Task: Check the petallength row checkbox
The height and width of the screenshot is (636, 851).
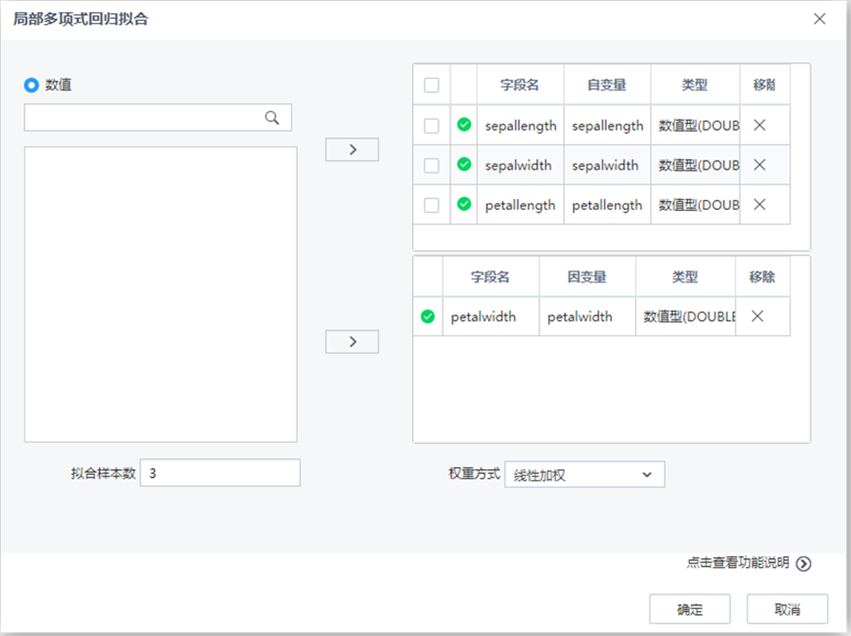Action: 430,205
